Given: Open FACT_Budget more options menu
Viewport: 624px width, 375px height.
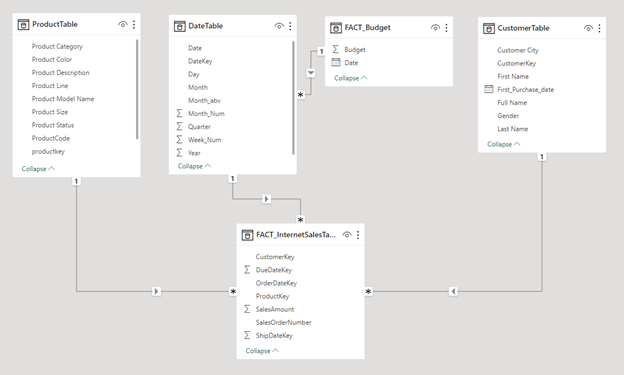Looking at the screenshot, I should tap(446, 28).
